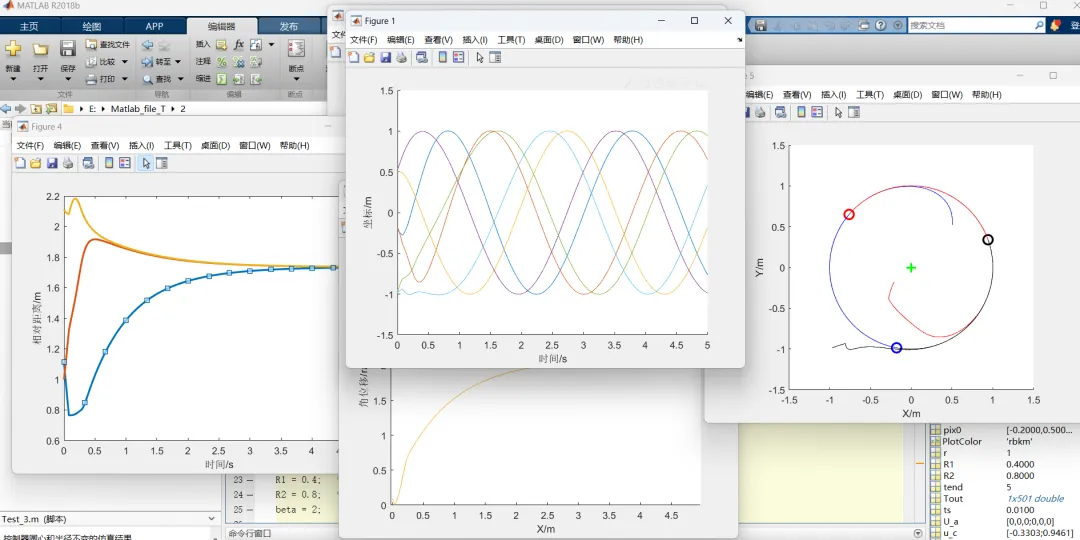Click the 打印 (Print) button in ribbon

point(101,79)
